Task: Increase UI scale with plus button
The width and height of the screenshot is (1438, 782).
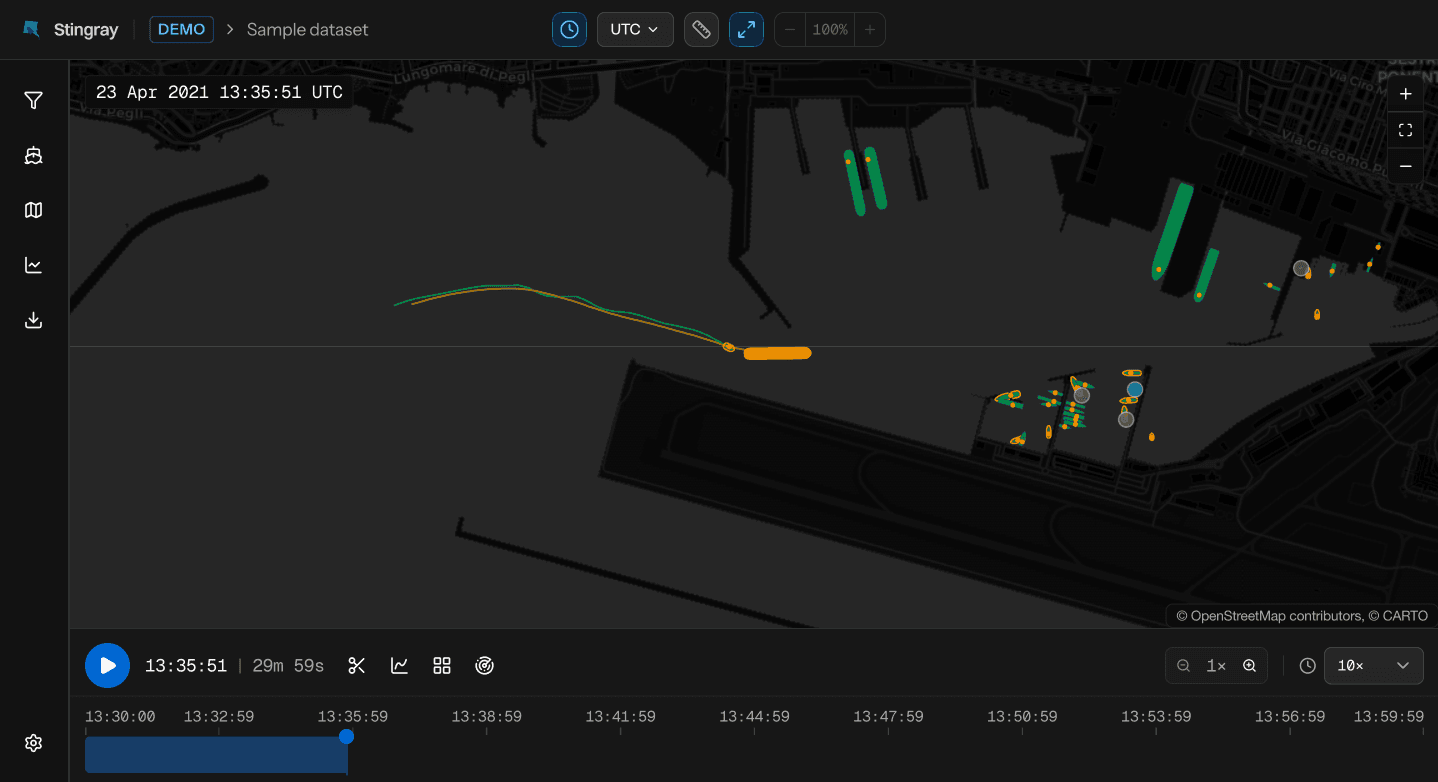Action: click(870, 29)
